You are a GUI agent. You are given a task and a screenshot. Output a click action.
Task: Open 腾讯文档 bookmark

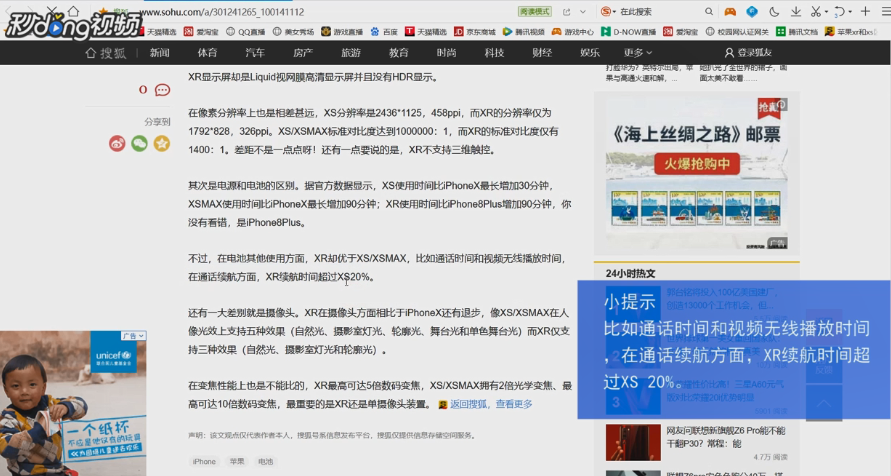pyautogui.click(x=797, y=32)
